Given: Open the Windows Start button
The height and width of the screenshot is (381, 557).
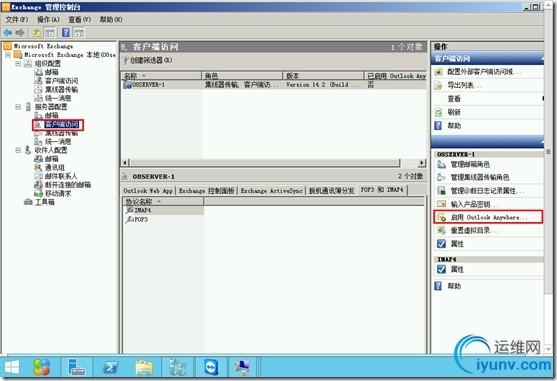Looking at the screenshot, I should coord(12,367).
